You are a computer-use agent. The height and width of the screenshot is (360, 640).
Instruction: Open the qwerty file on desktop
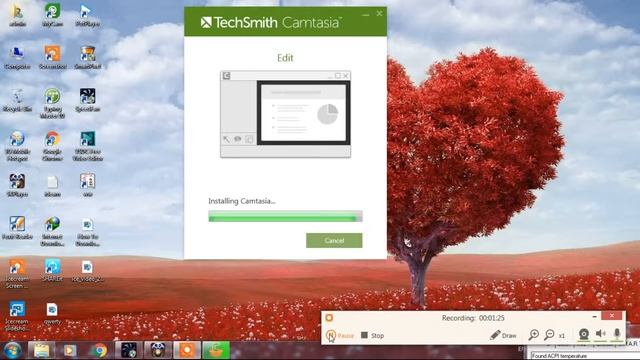52,313
